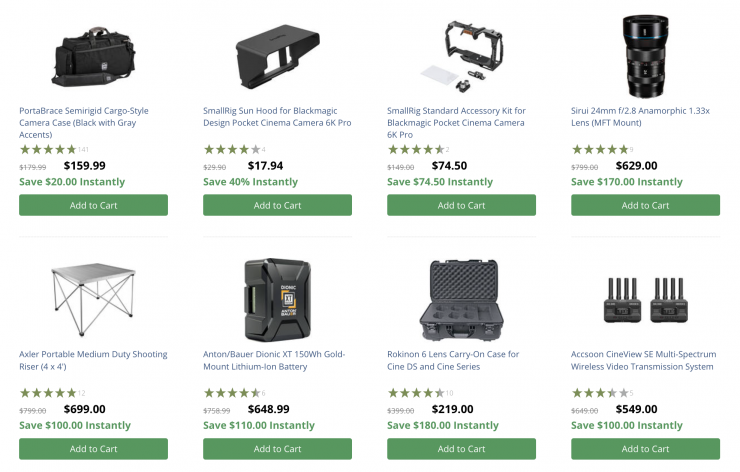Screen dimensions: 740x472
Task: Add the $629.00 Sirui lens to cart
Action: [645, 205]
